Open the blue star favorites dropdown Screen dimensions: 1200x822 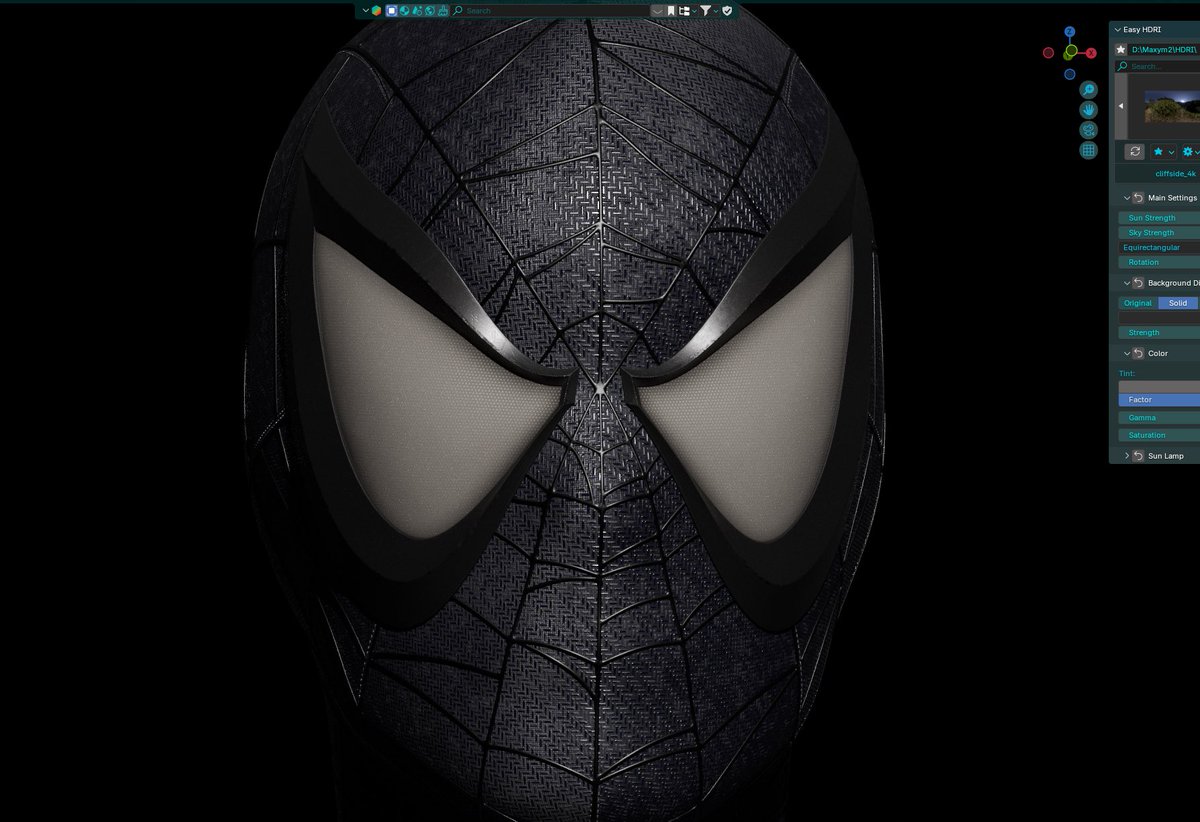tap(1163, 152)
